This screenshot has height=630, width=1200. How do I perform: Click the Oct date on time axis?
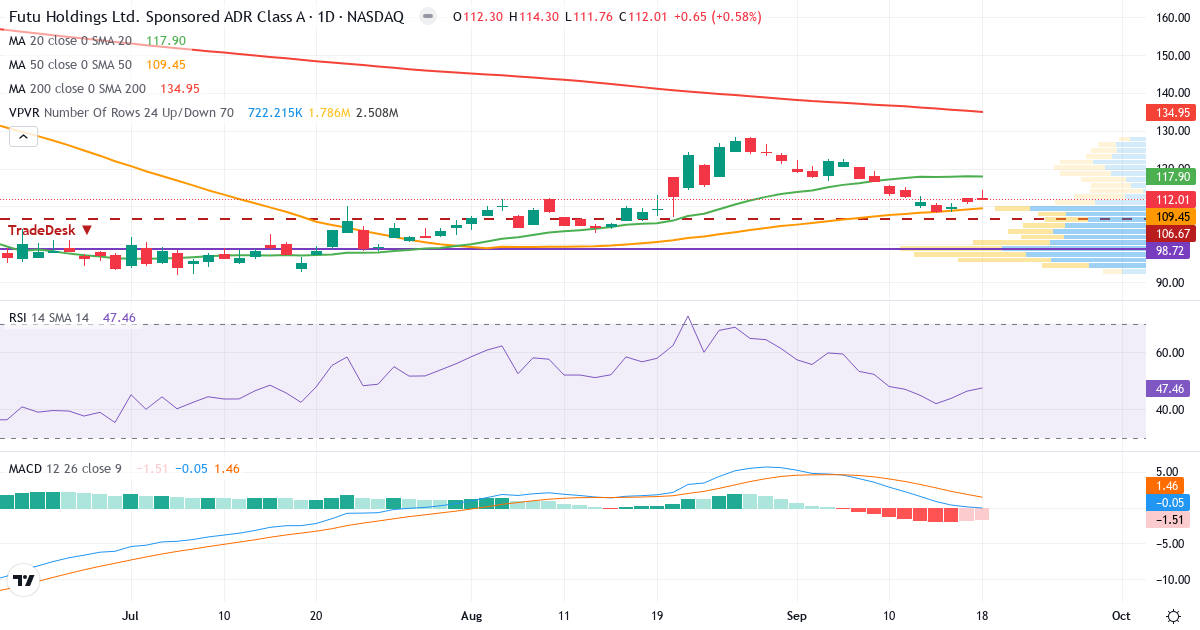1121,616
